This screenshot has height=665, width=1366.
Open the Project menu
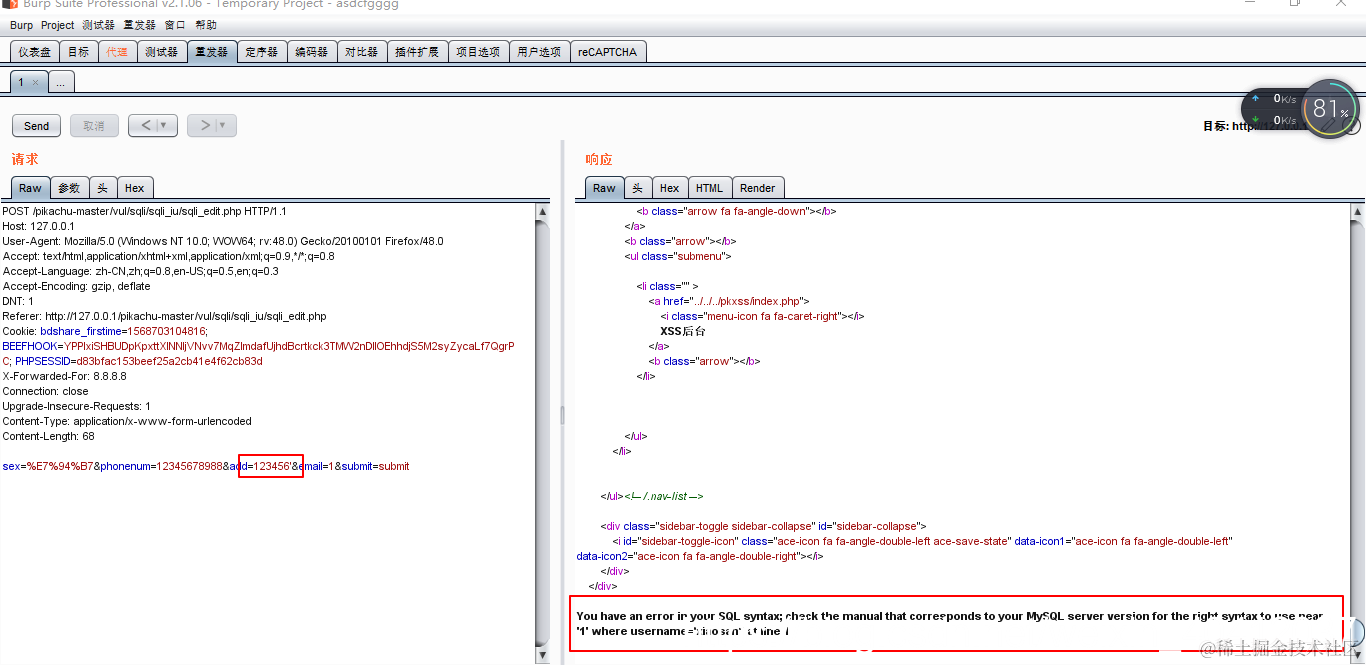click(x=57, y=25)
